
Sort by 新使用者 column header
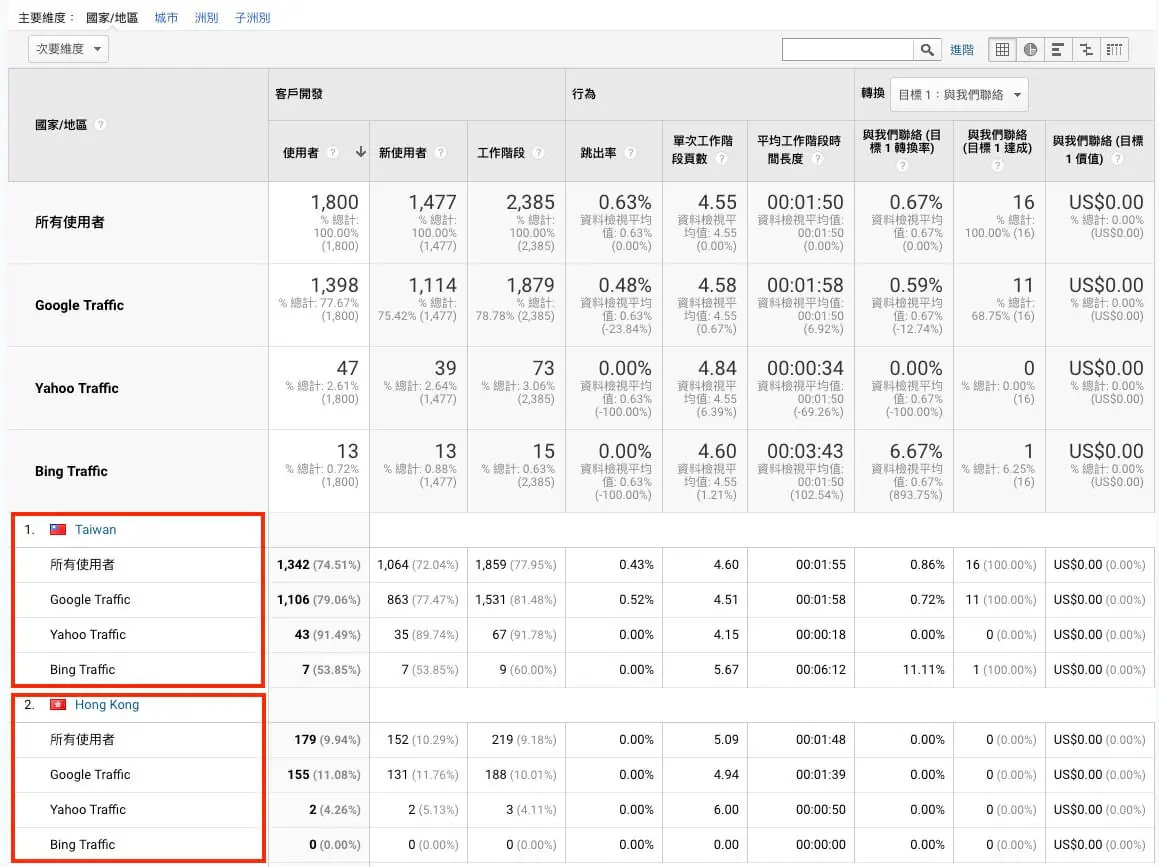(402, 152)
